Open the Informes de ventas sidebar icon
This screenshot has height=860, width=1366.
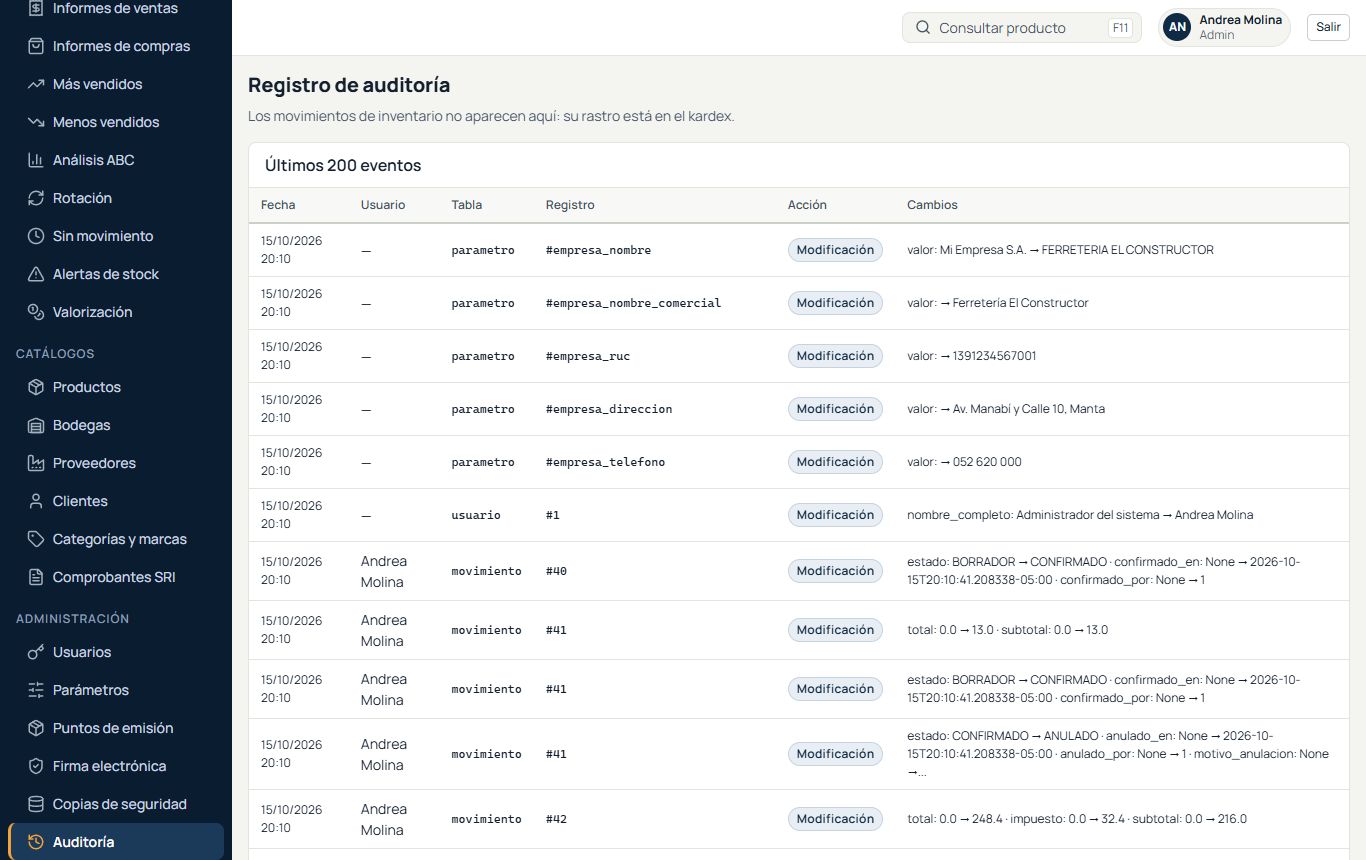point(36,8)
